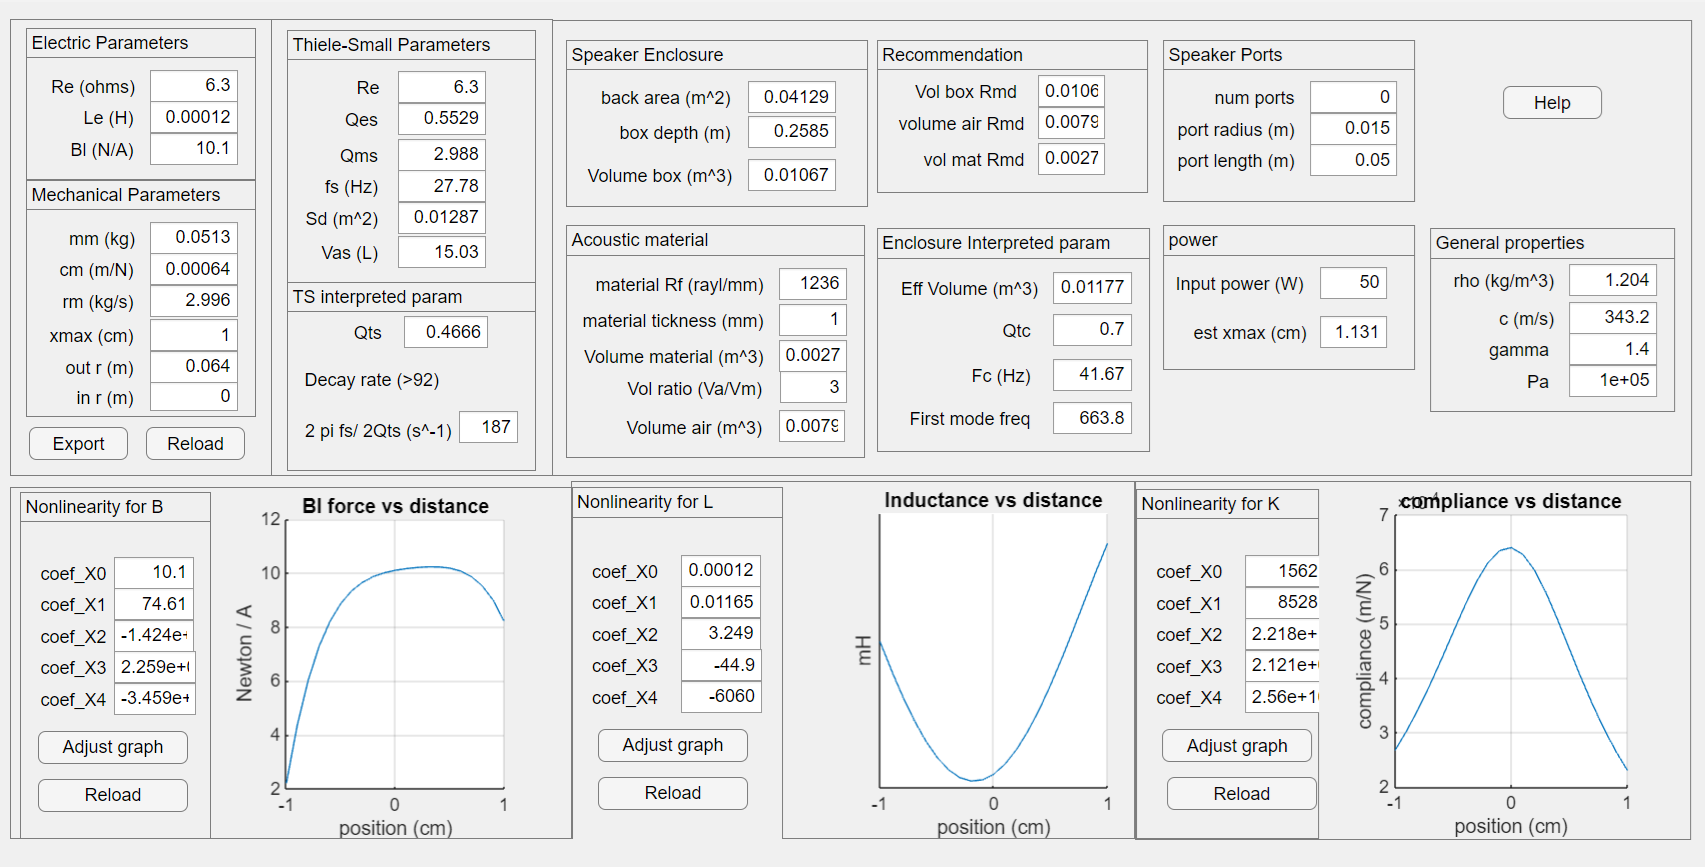Select the material Rf (rayl/mm) field

click(812, 284)
